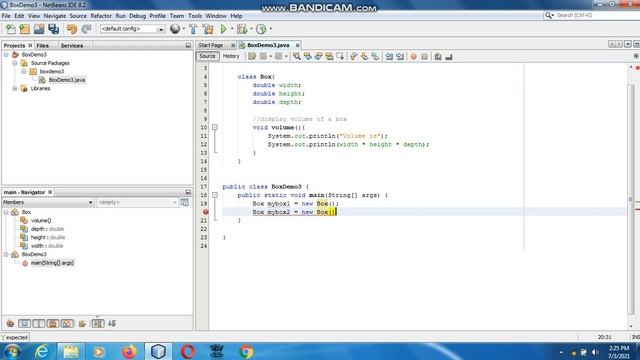The height and width of the screenshot is (360, 640).
Task: Click the browser globe icon in the toolbar
Action: tap(175, 29)
